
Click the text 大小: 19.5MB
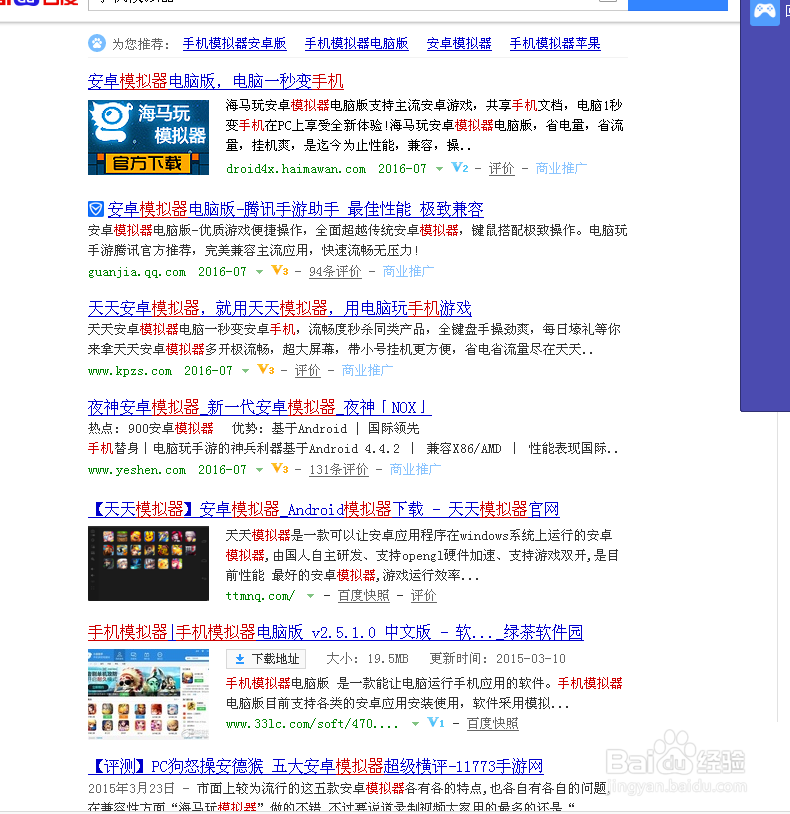tap(367, 659)
